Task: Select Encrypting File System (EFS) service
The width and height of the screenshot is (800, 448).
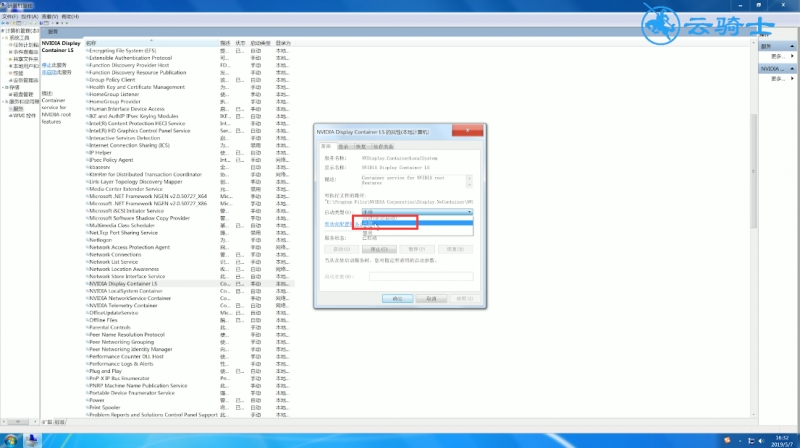Action: (122, 51)
